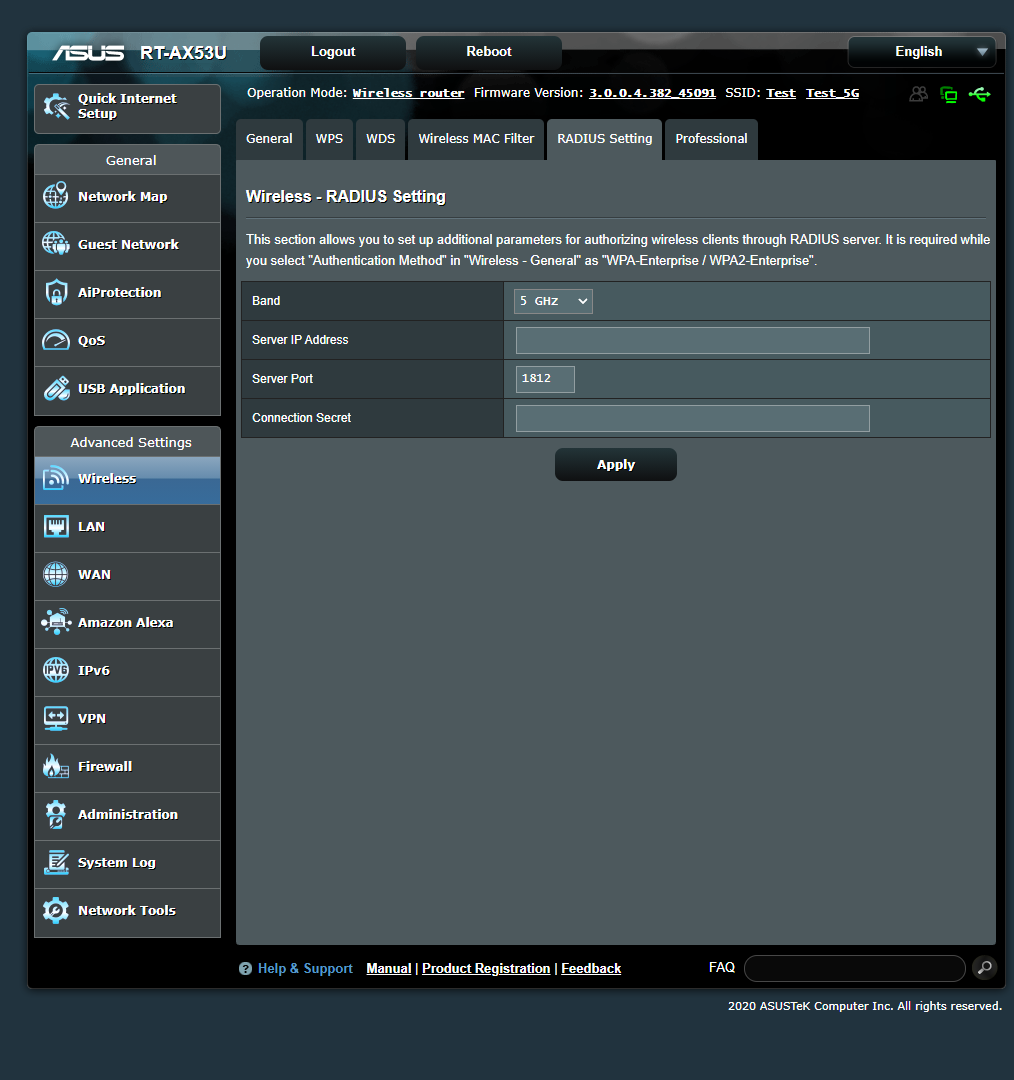Open the Wireless router operation mode link
This screenshot has height=1080, width=1014.
point(408,93)
